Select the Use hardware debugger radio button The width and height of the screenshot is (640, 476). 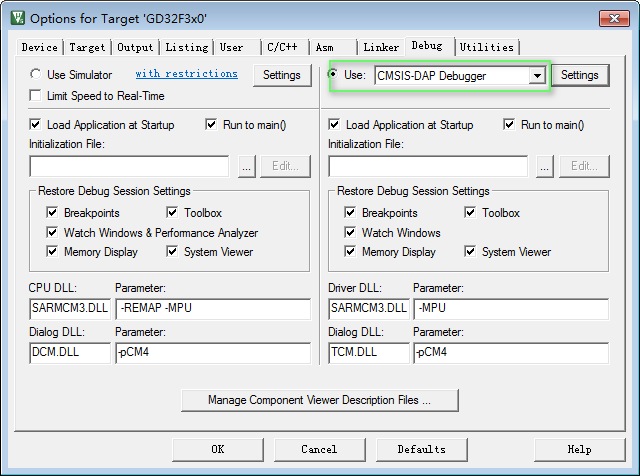point(333,74)
